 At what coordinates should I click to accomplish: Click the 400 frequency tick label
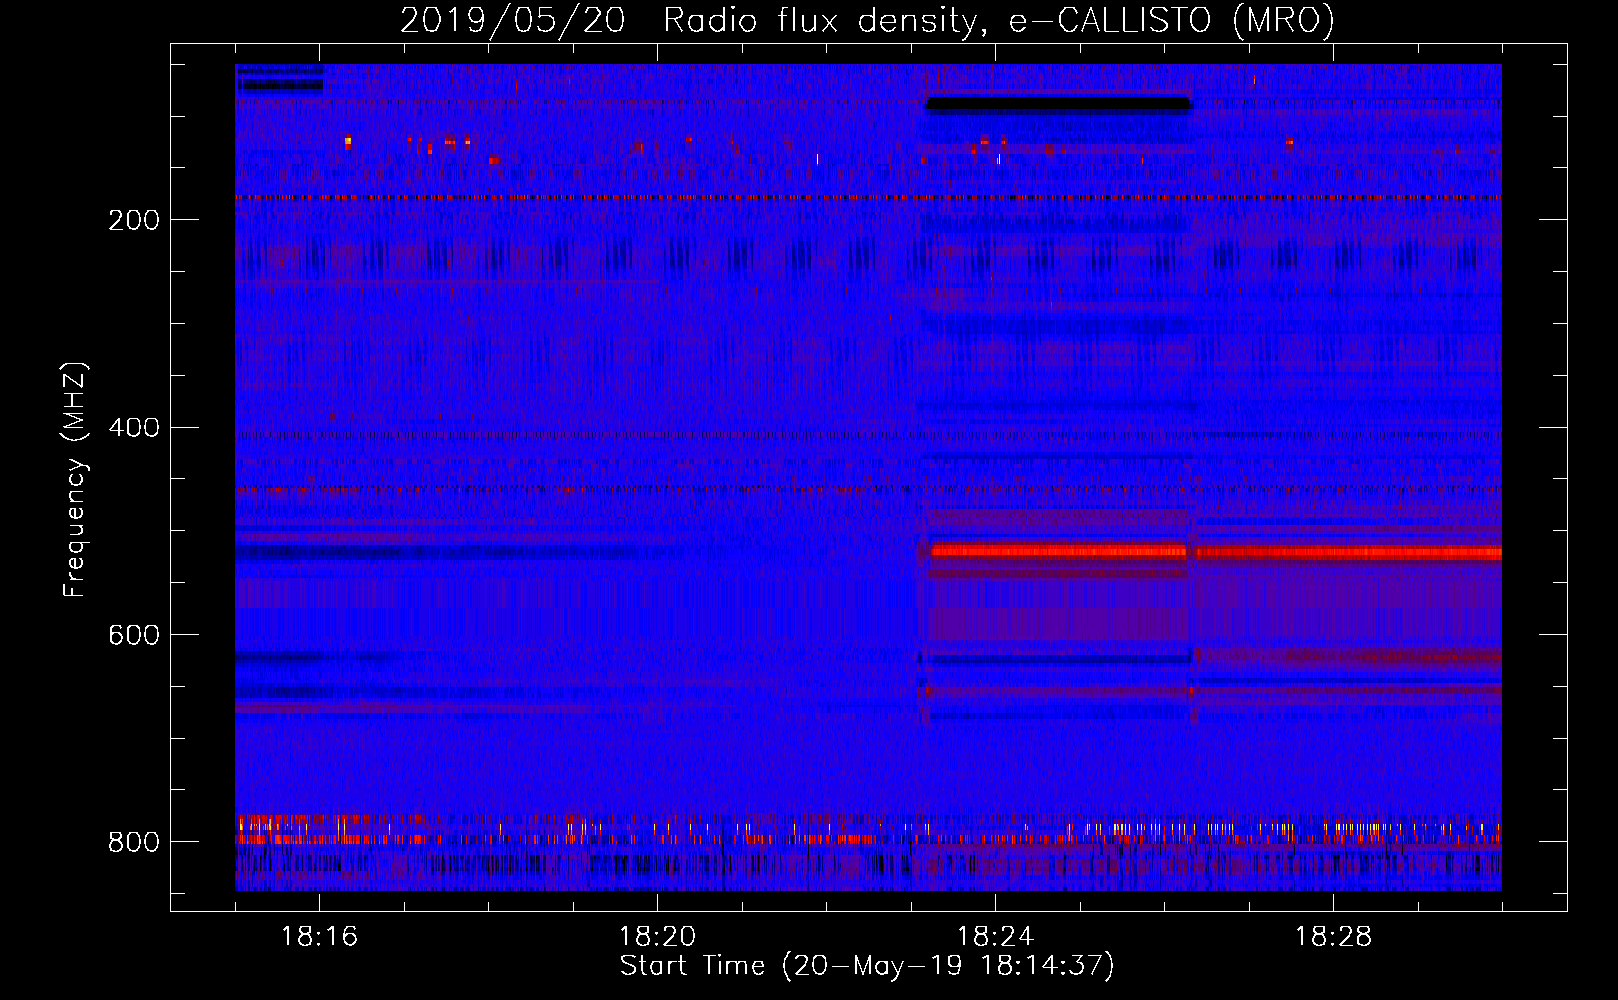click(134, 428)
